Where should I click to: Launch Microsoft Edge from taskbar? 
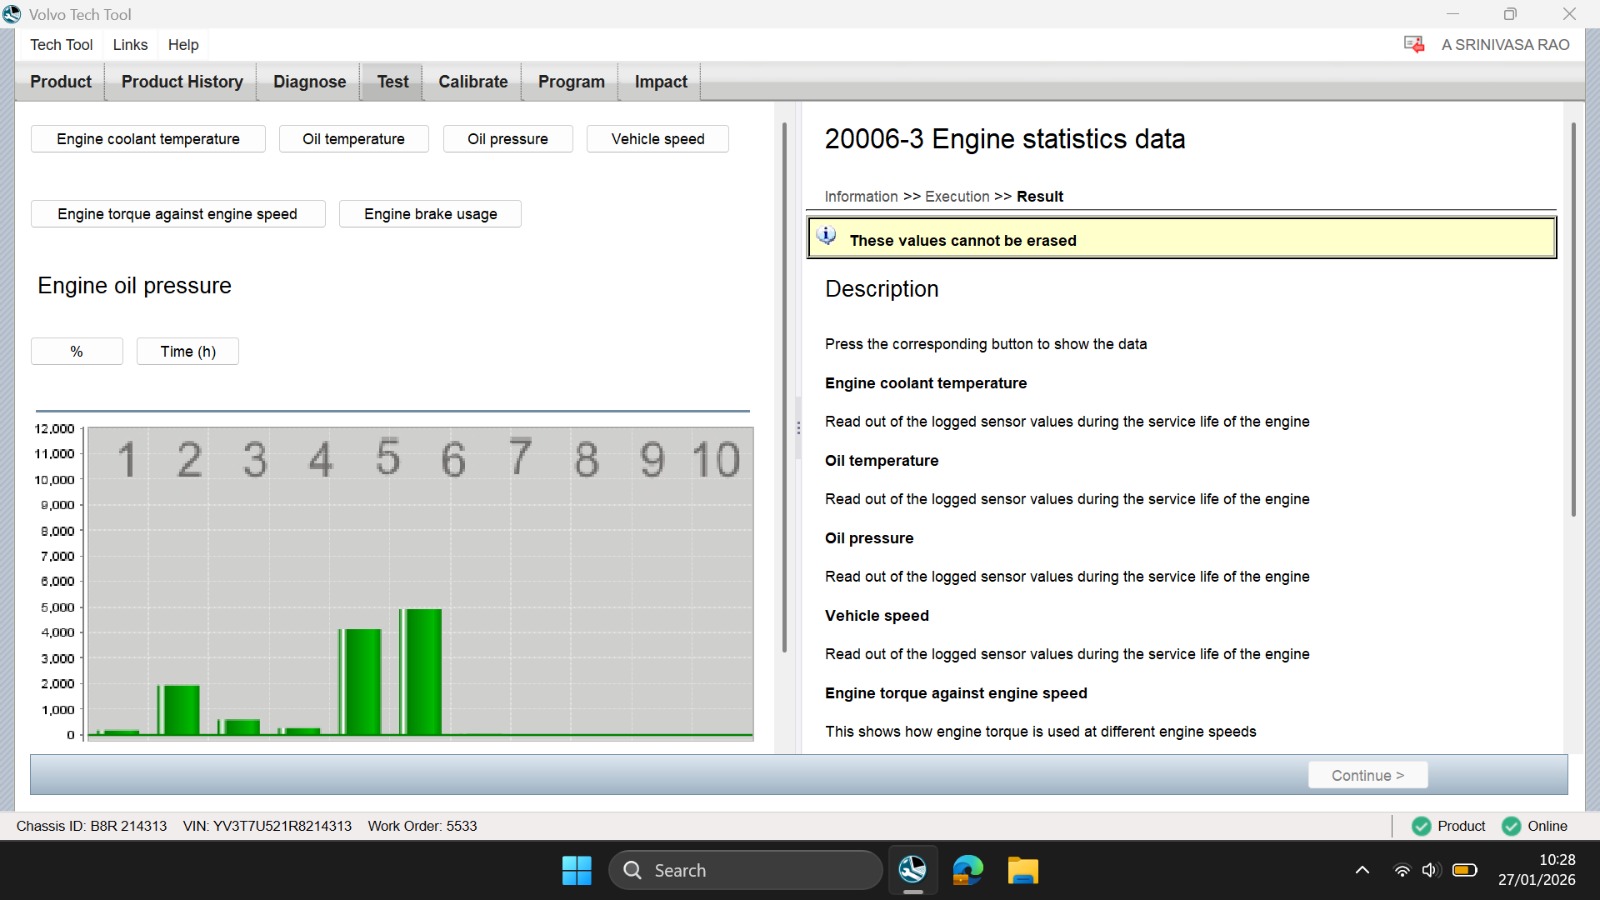(x=968, y=870)
